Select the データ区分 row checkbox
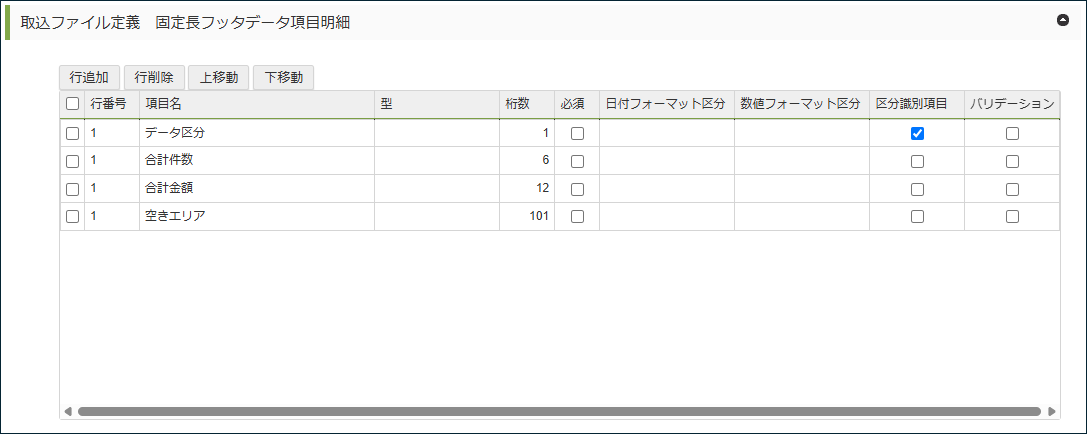 tap(72, 133)
